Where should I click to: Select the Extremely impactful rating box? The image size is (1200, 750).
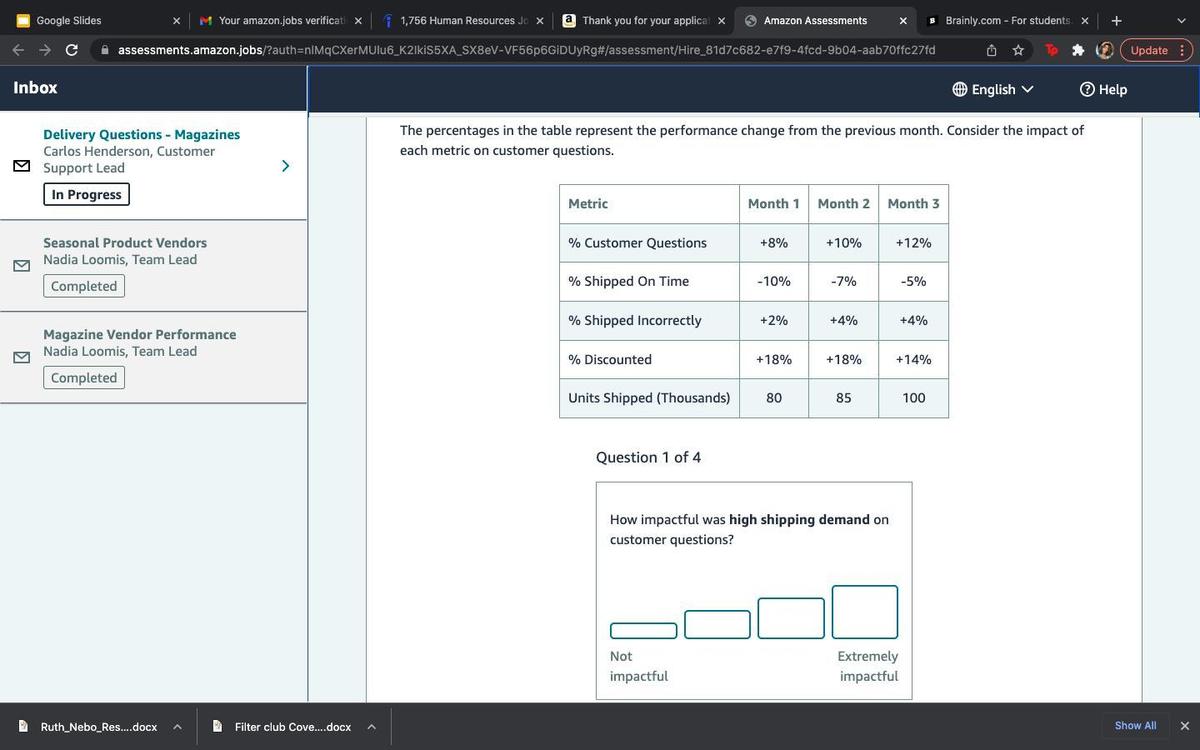pos(865,612)
